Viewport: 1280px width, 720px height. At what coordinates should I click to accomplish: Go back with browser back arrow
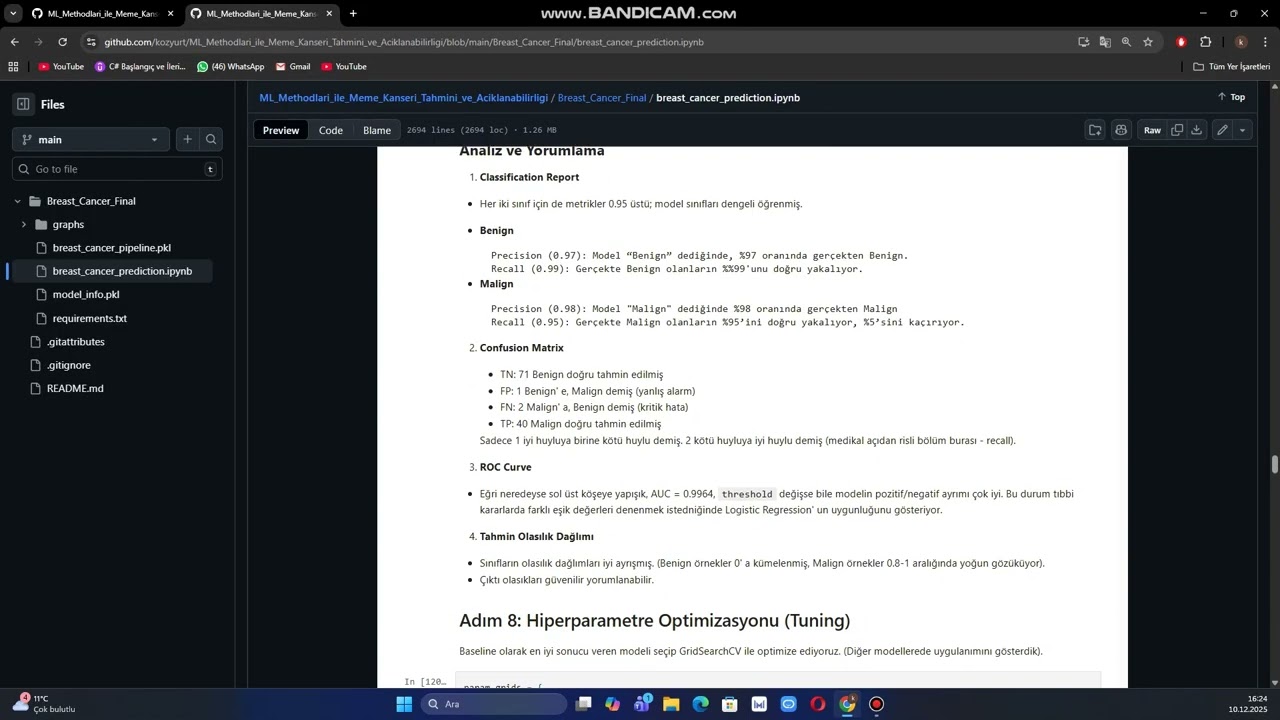tap(14, 42)
